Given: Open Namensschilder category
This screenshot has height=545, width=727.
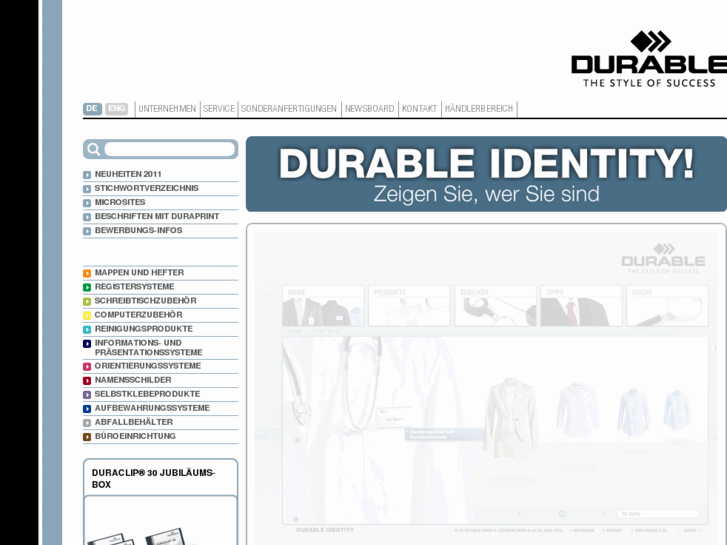Looking at the screenshot, I should [133, 380].
